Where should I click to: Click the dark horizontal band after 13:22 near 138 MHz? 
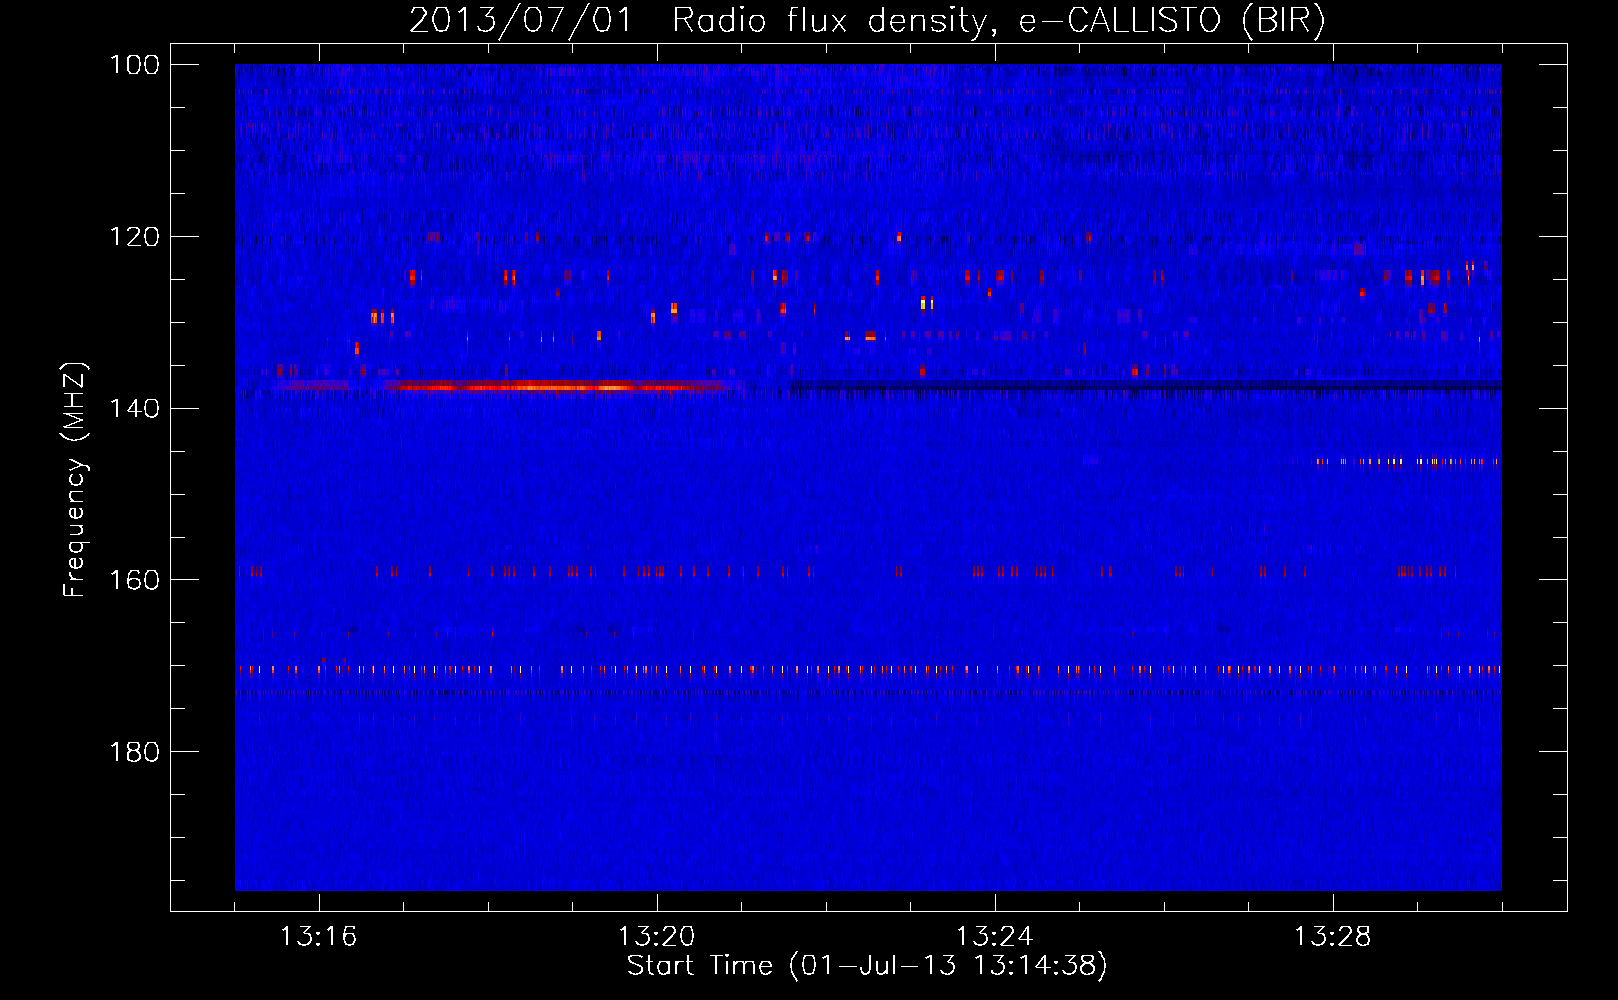(x=1145, y=385)
